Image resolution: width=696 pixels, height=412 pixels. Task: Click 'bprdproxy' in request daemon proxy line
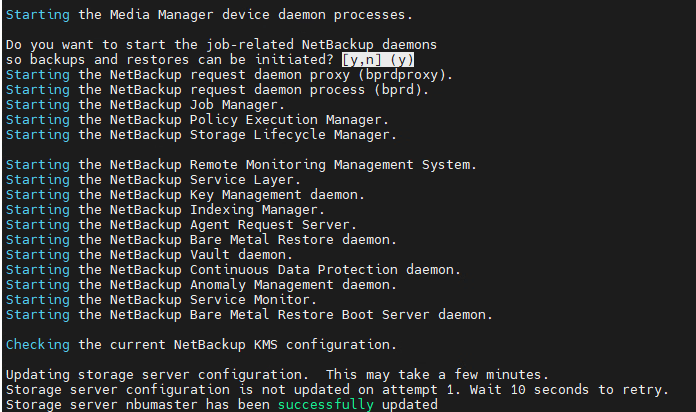pyautogui.click(x=402, y=75)
